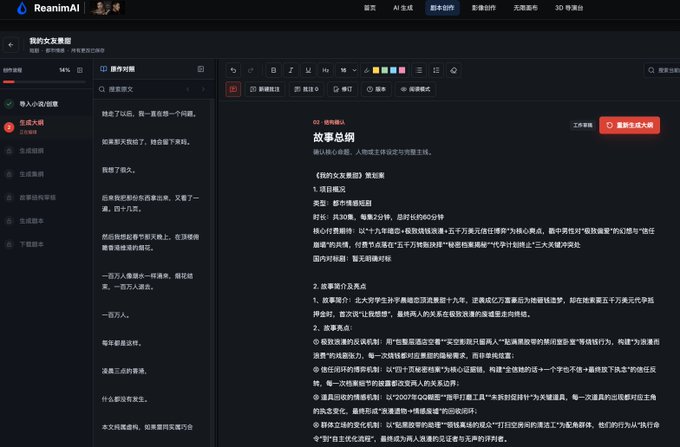Pick the blue highlight swatch

[393, 70]
